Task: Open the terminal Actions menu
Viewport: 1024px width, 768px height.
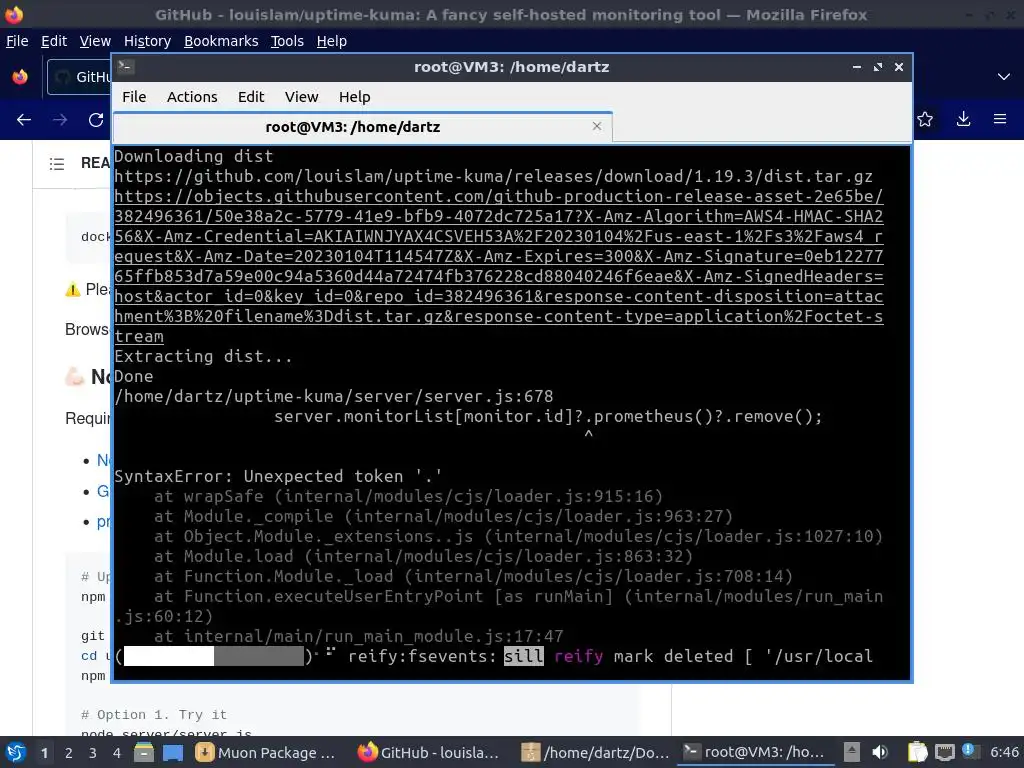Action: (192, 97)
